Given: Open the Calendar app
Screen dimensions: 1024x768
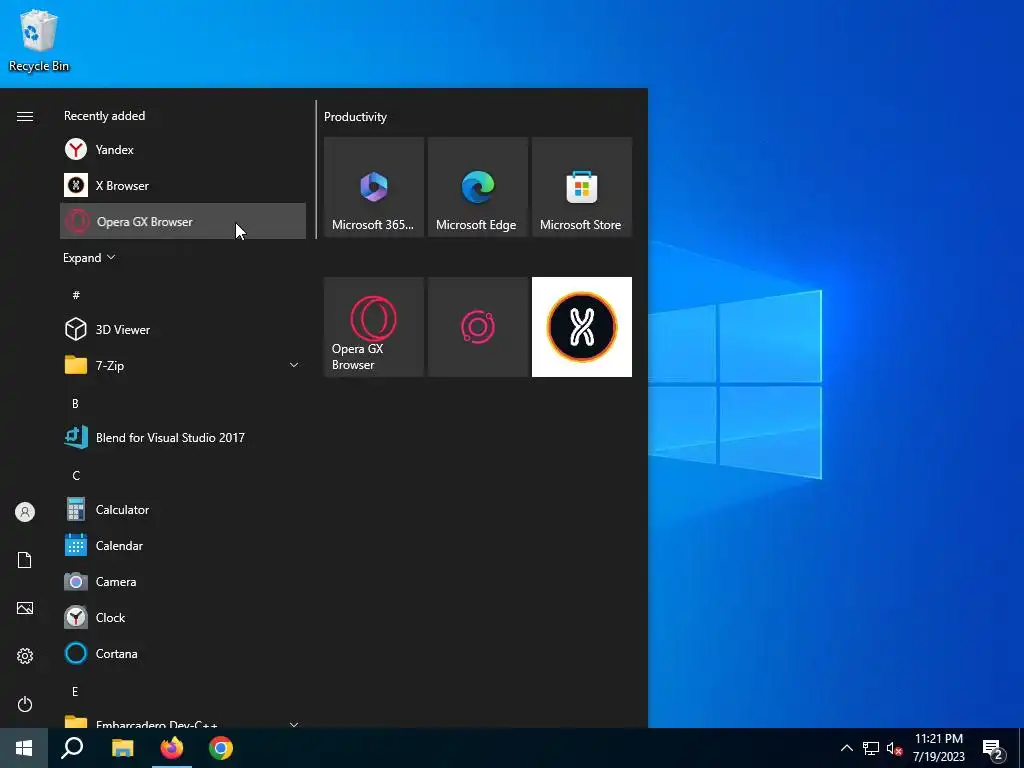Looking at the screenshot, I should (183, 545).
